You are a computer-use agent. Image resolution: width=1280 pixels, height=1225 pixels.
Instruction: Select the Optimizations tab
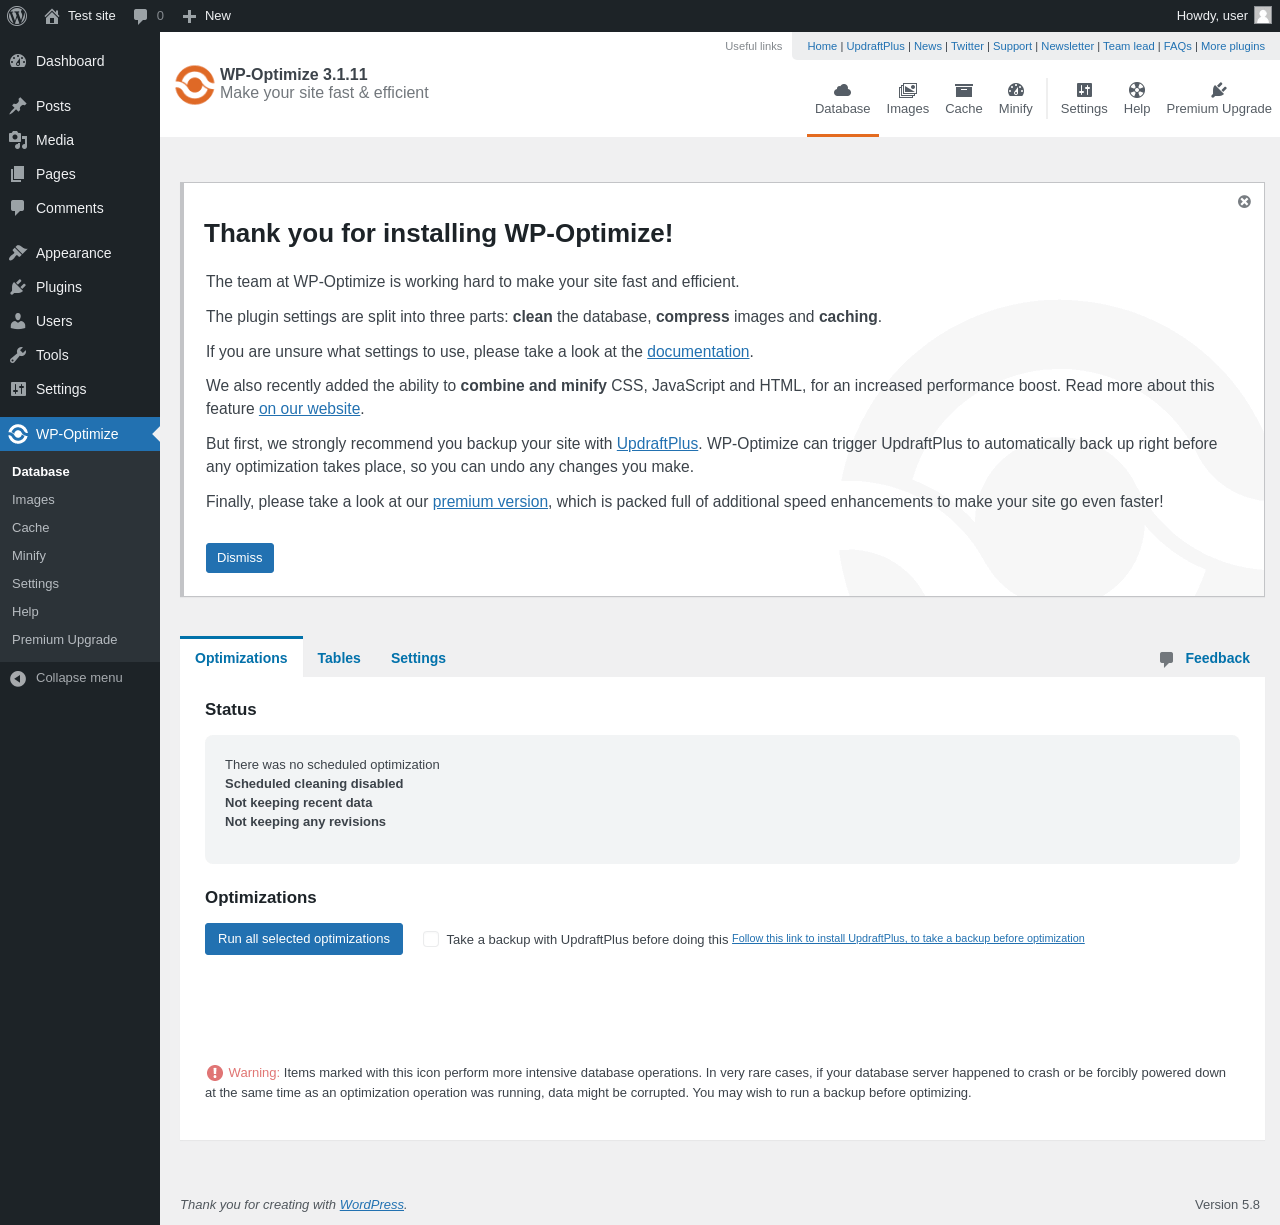241,658
